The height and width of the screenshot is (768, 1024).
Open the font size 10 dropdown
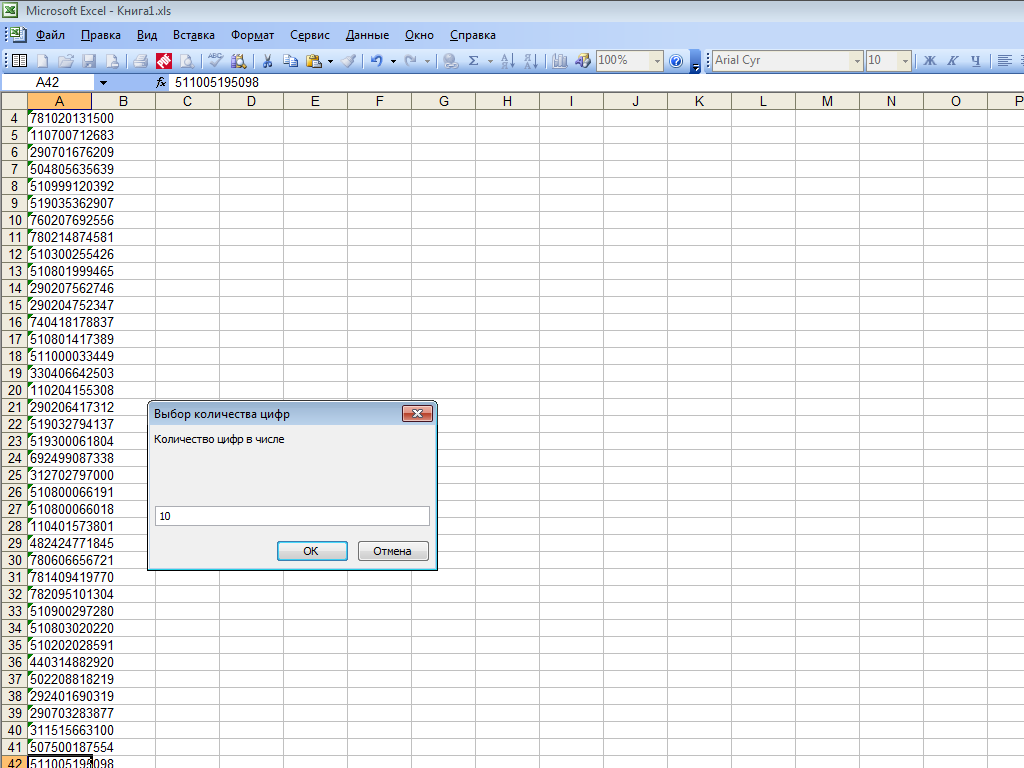click(x=905, y=61)
